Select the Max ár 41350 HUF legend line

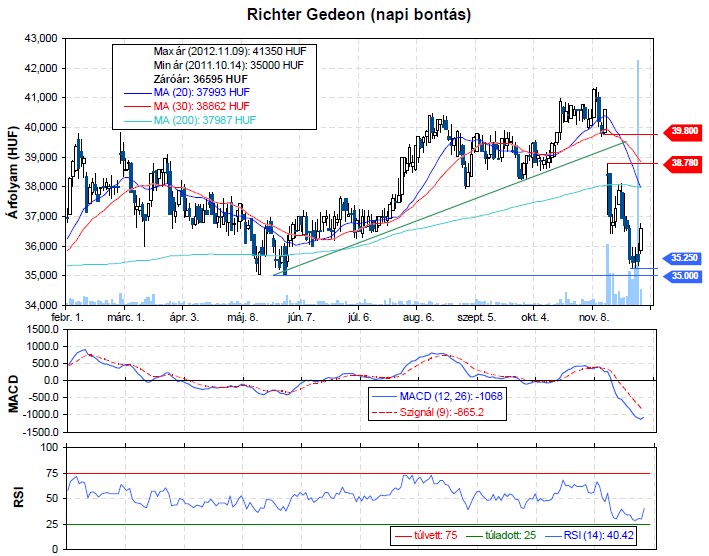coord(230,51)
